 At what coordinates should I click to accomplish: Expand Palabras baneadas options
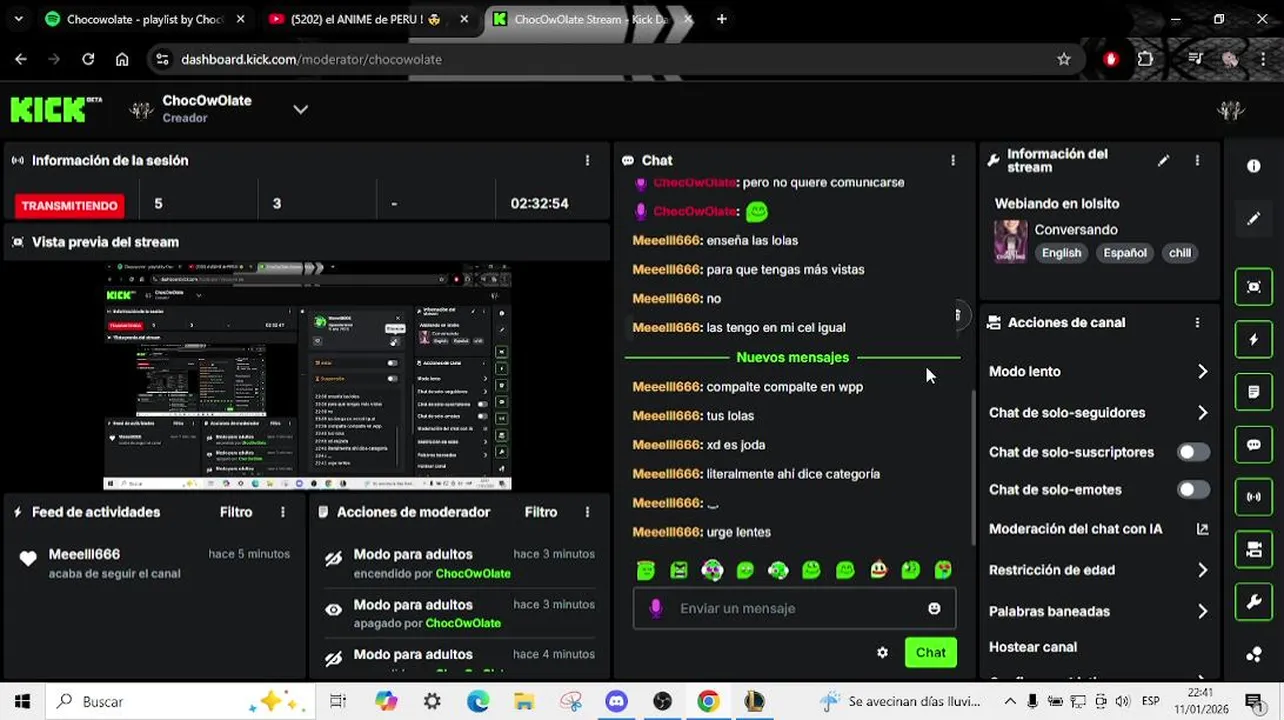click(1202, 611)
